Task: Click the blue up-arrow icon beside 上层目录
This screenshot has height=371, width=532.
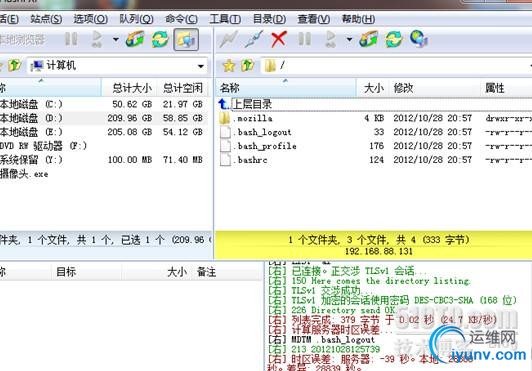Action: point(224,104)
